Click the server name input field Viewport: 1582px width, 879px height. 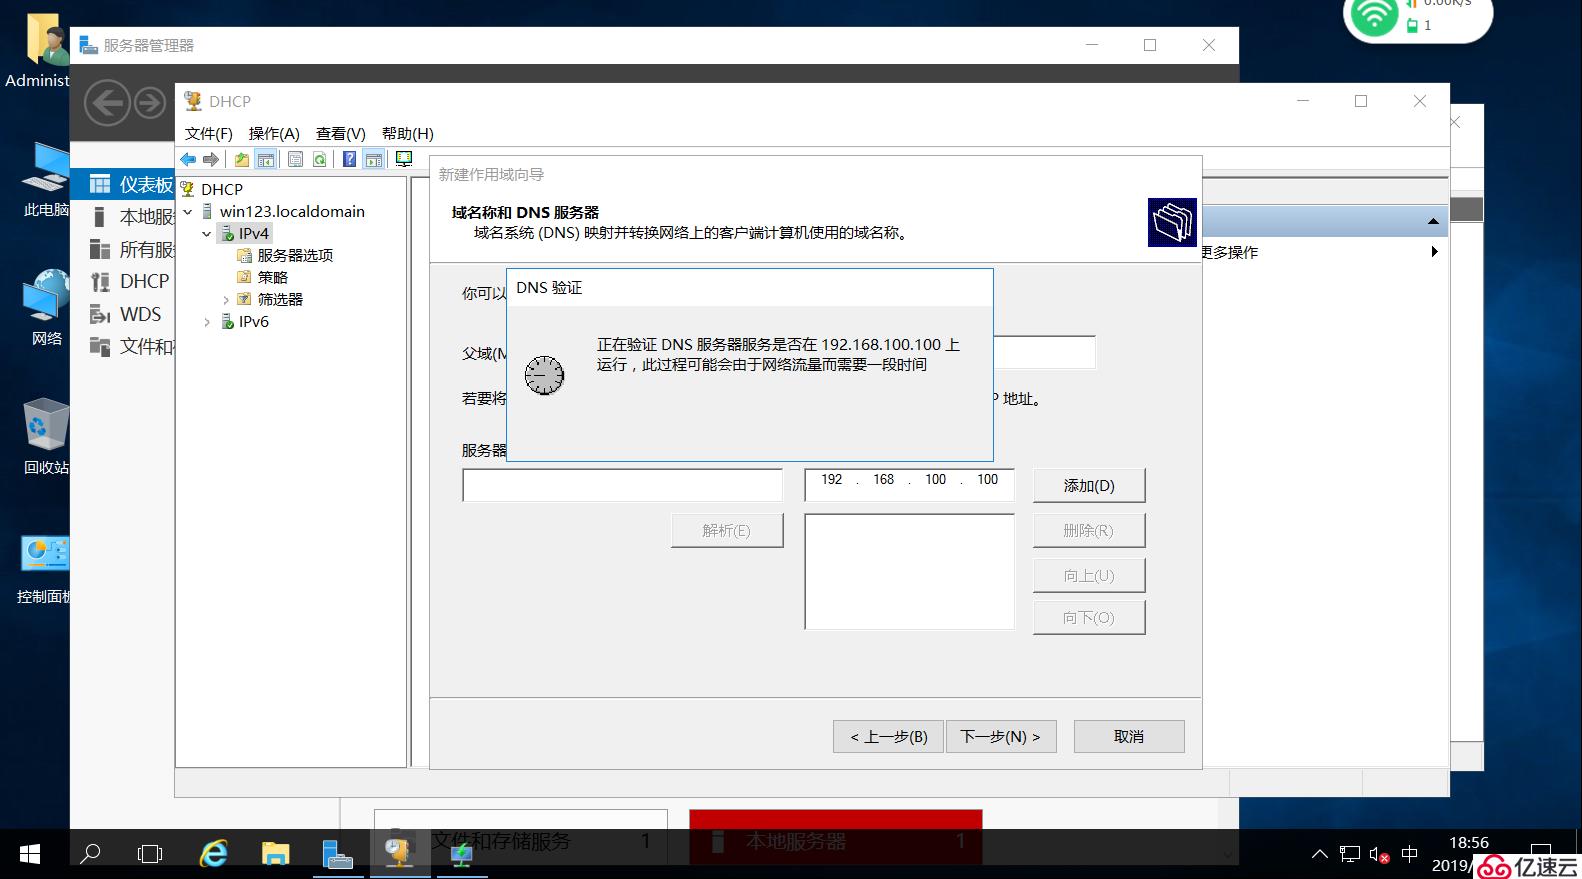click(622, 485)
